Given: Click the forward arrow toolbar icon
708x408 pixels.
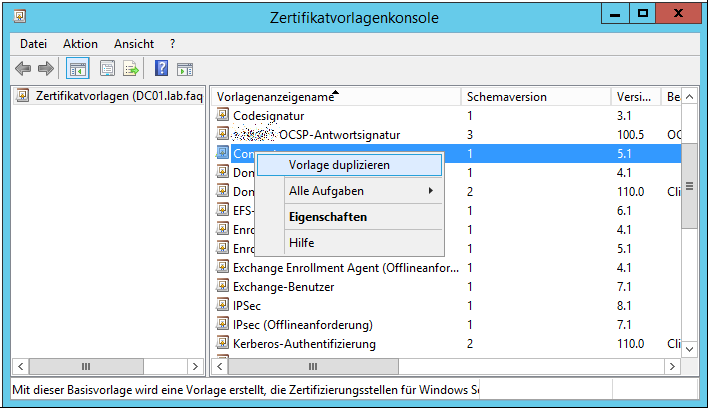Looking at the screenshot, I should click(x=46, y=69).
